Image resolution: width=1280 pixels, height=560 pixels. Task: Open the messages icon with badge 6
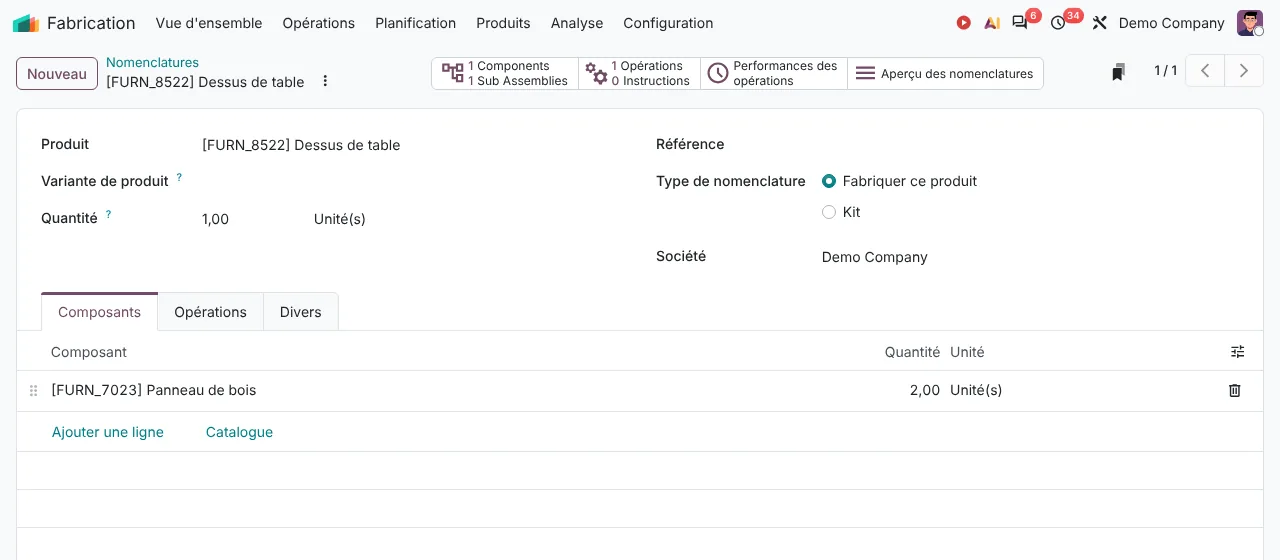pyautogui.click(x=1020, y=23)
